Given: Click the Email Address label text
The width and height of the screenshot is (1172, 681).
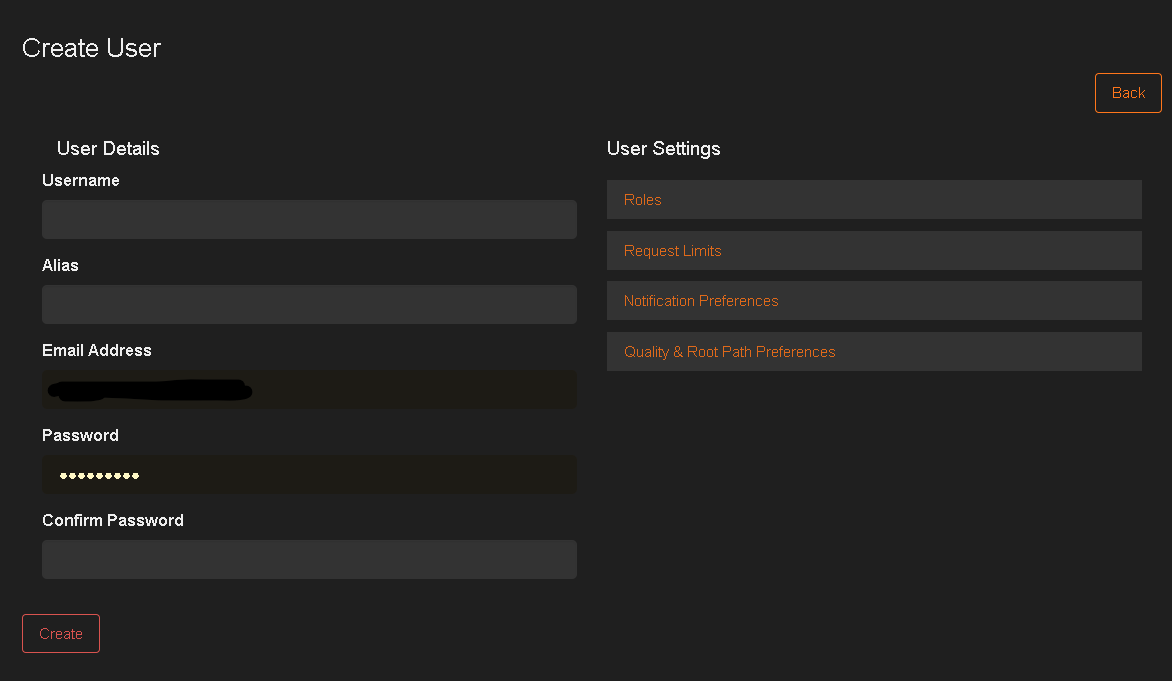Looking at the screenshot, I should click(x=97, y=351).
